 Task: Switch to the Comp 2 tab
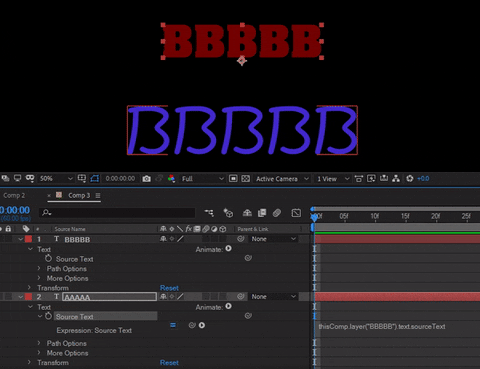(x=14, y=195)
